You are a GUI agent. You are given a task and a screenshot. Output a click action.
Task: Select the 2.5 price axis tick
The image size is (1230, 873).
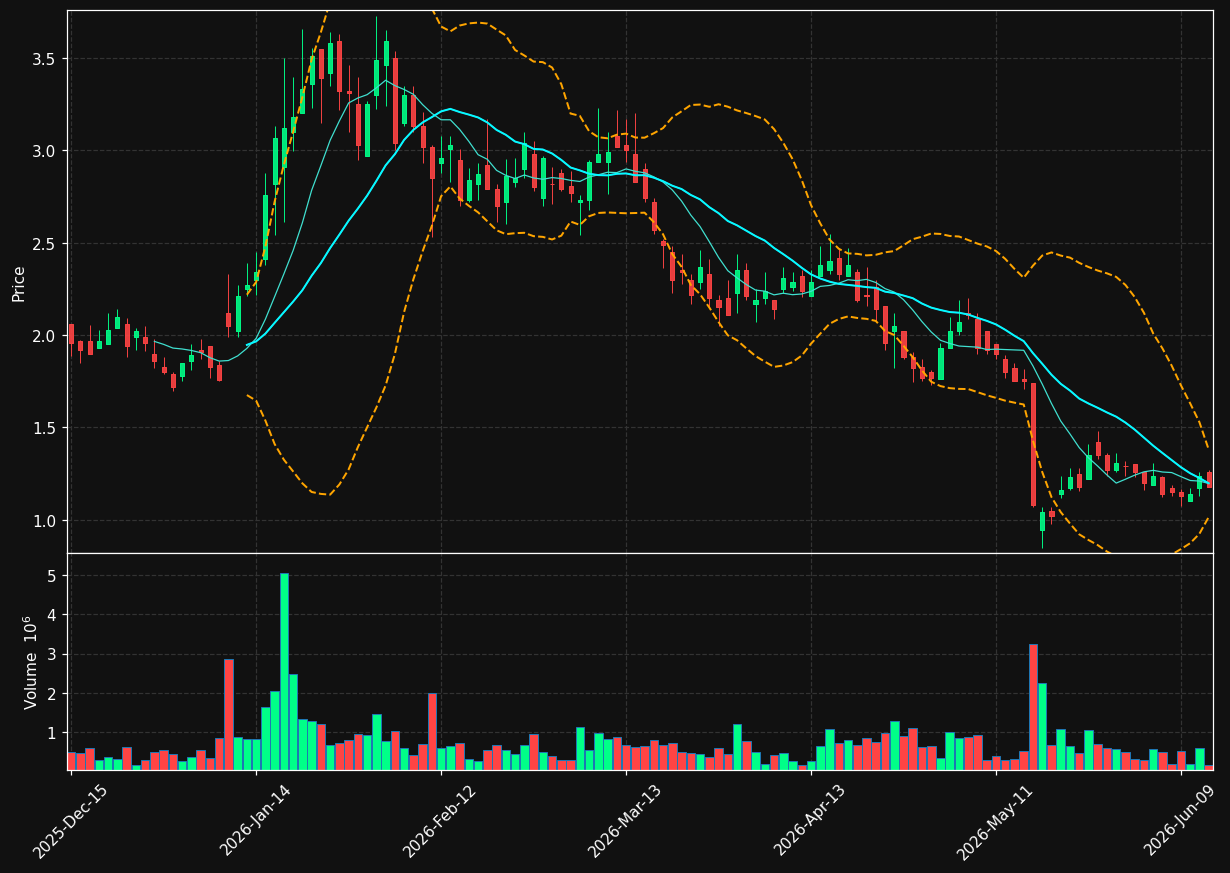pyautogui.click(x=42, y=244)
